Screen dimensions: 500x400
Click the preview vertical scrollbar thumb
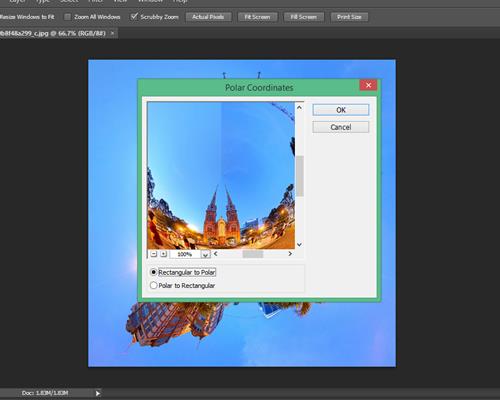coord(300,176)
